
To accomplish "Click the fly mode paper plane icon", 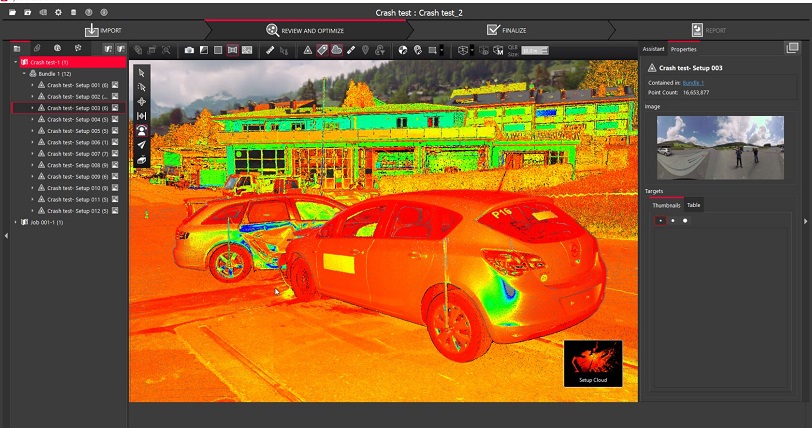I will (141, 145).
